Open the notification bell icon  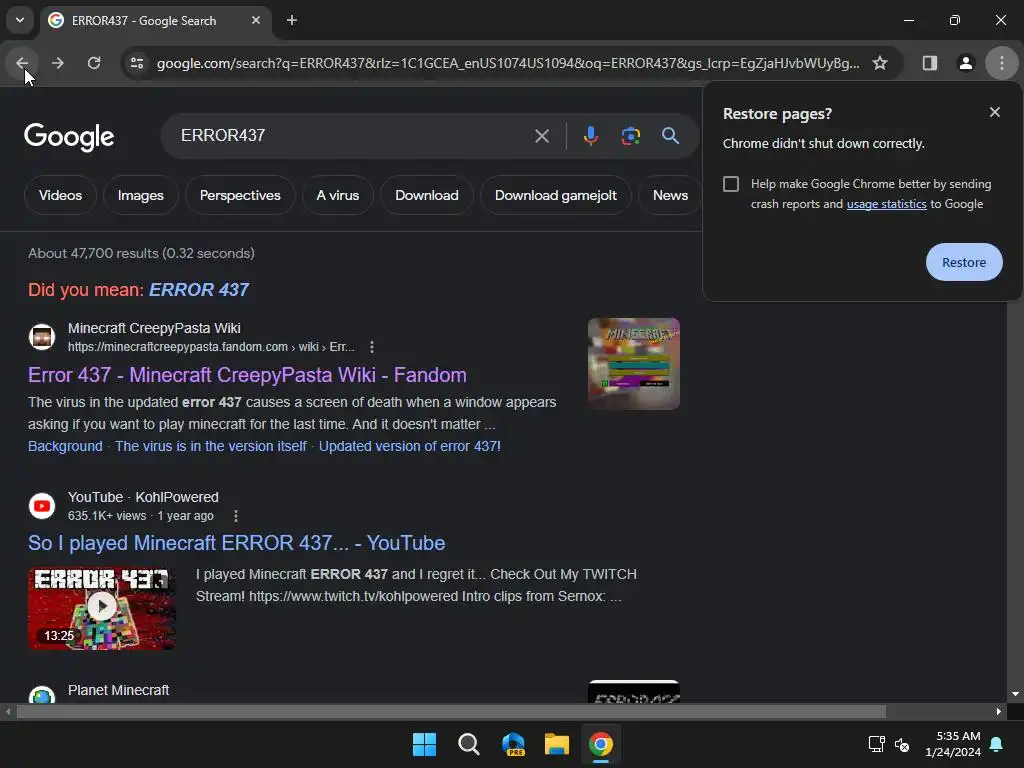tap(997, 744)
